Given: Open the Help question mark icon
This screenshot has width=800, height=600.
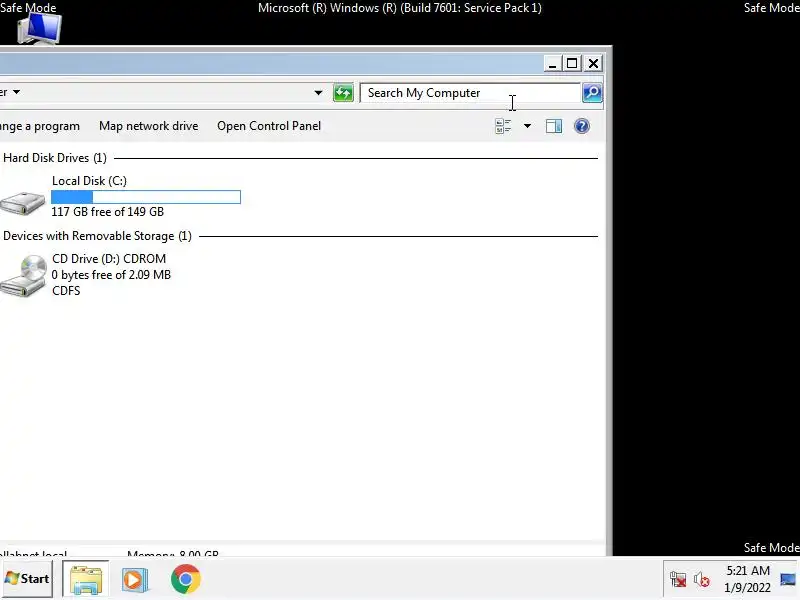Looking at the screenshot, I should pyautogui.click(x=582, y=126).
